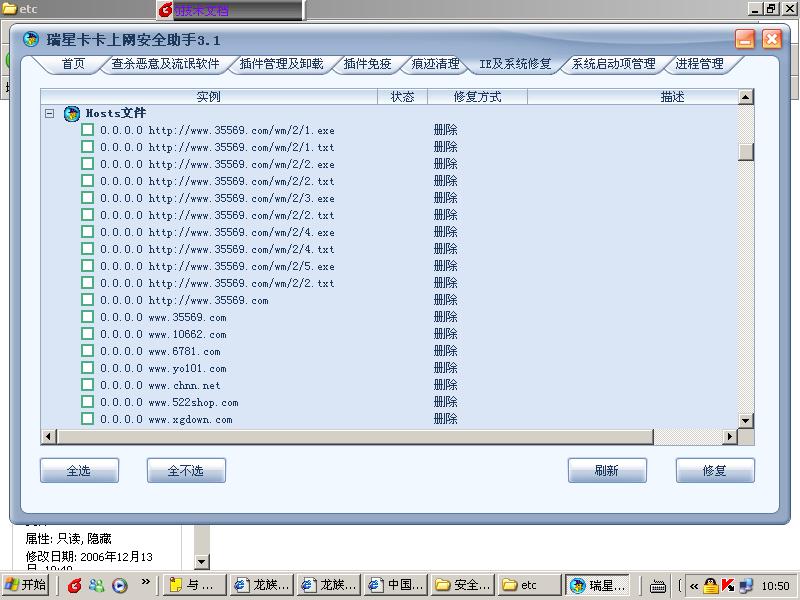Image resolution: width=800 pixels, height=600 pixels.
Task: Click the hosts list scroll right arrow
Action: coord(730,437)
